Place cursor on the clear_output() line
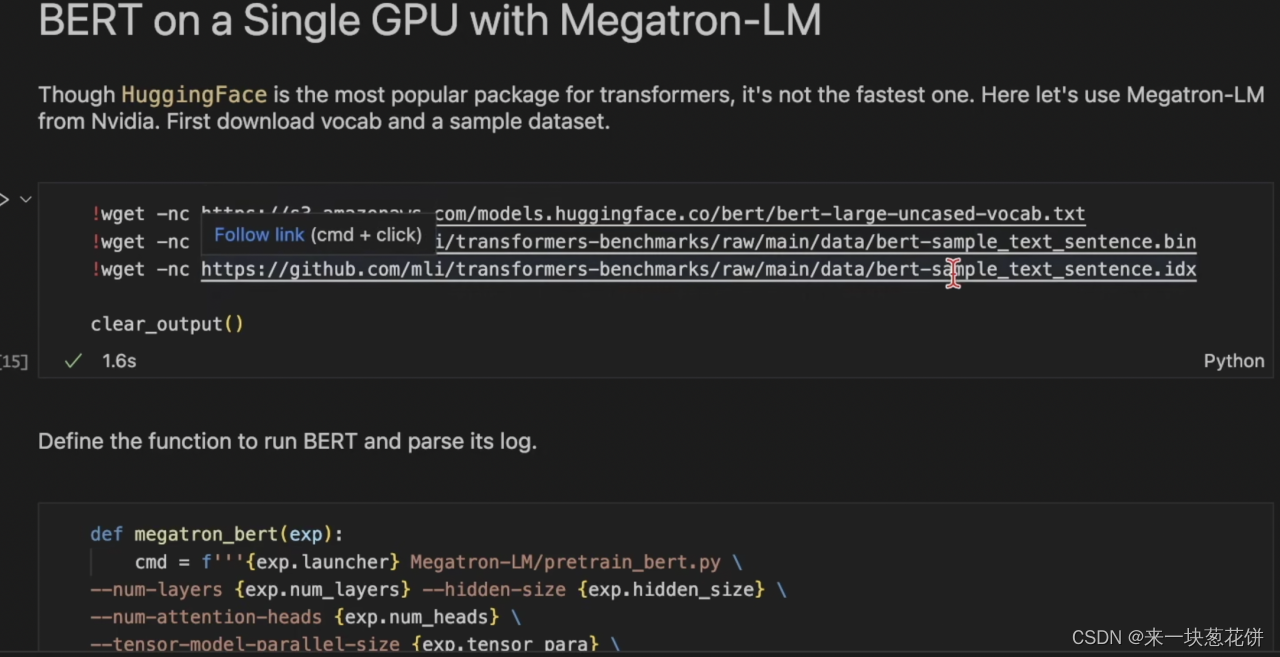1280x657 pixels. click(x=167, y=324)
